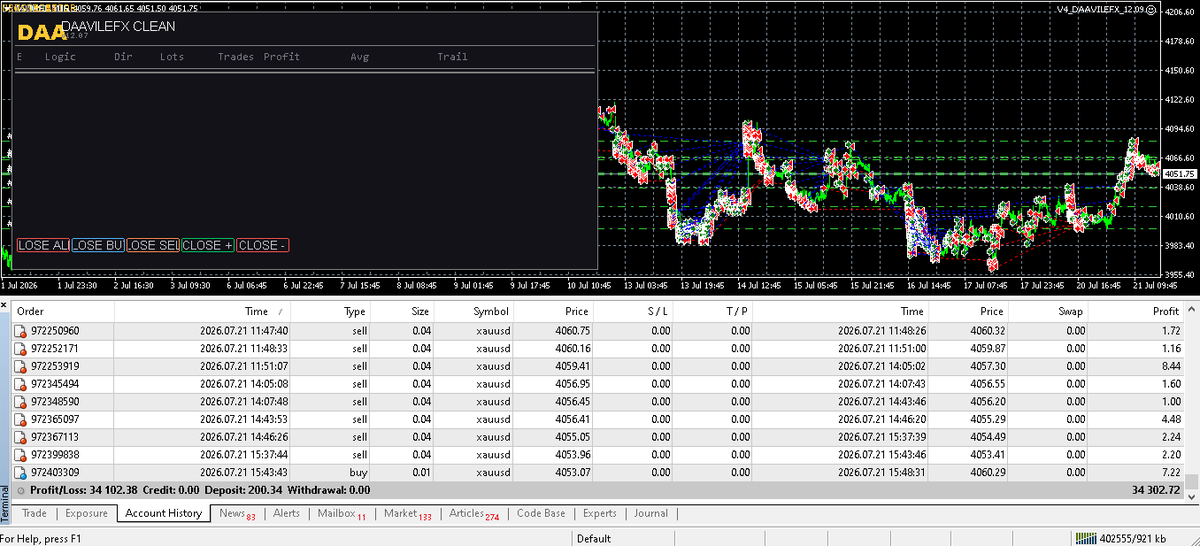The image size is (1200, 546).
Task: Click profit value 7.22
Action: (1169, 472)
